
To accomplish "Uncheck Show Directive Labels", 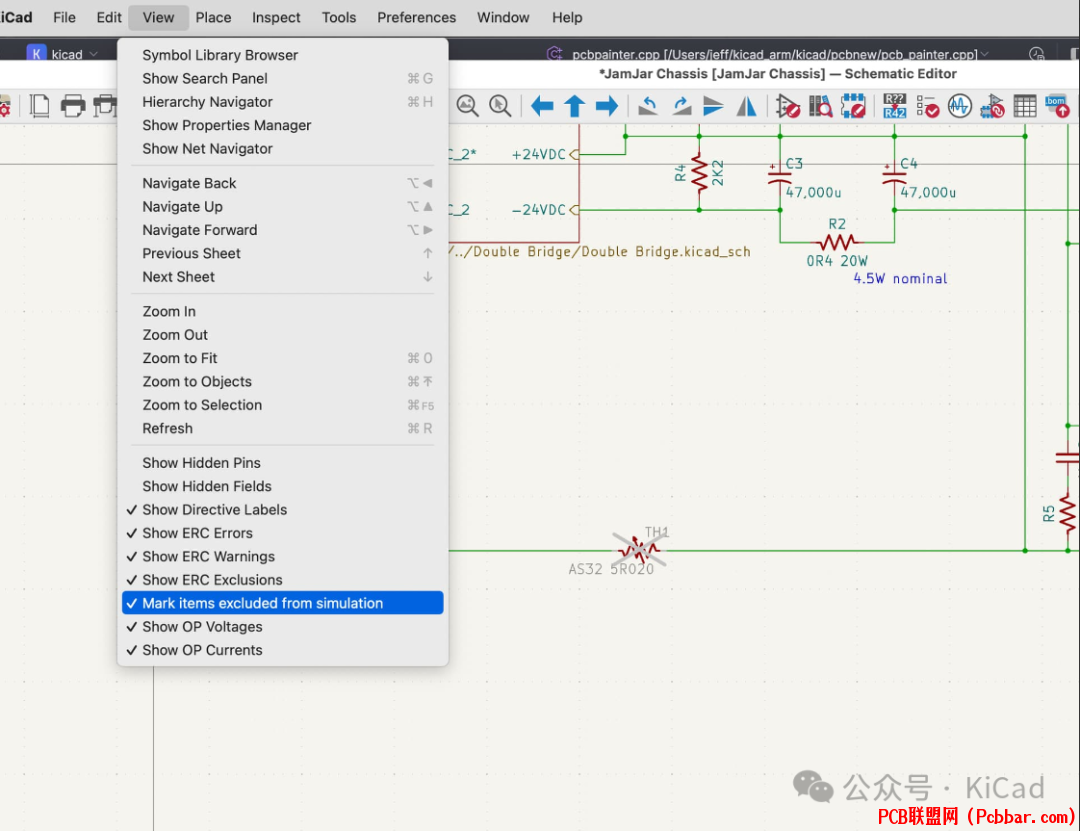I will tap(282, 510).
